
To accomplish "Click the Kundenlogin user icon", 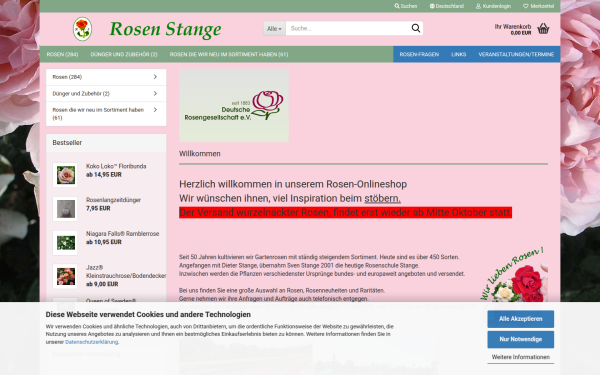I will [x=478, y=6].
